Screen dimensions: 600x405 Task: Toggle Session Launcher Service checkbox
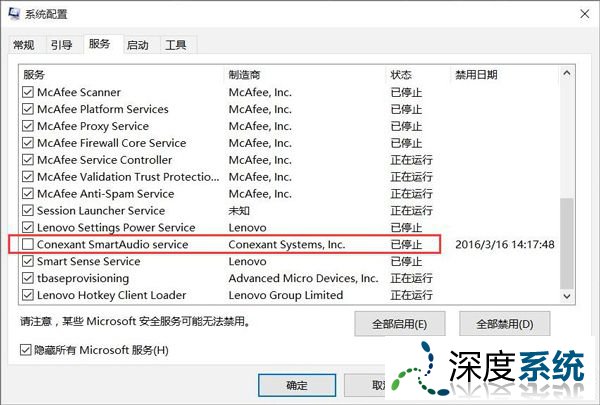(x=28, y=211)
